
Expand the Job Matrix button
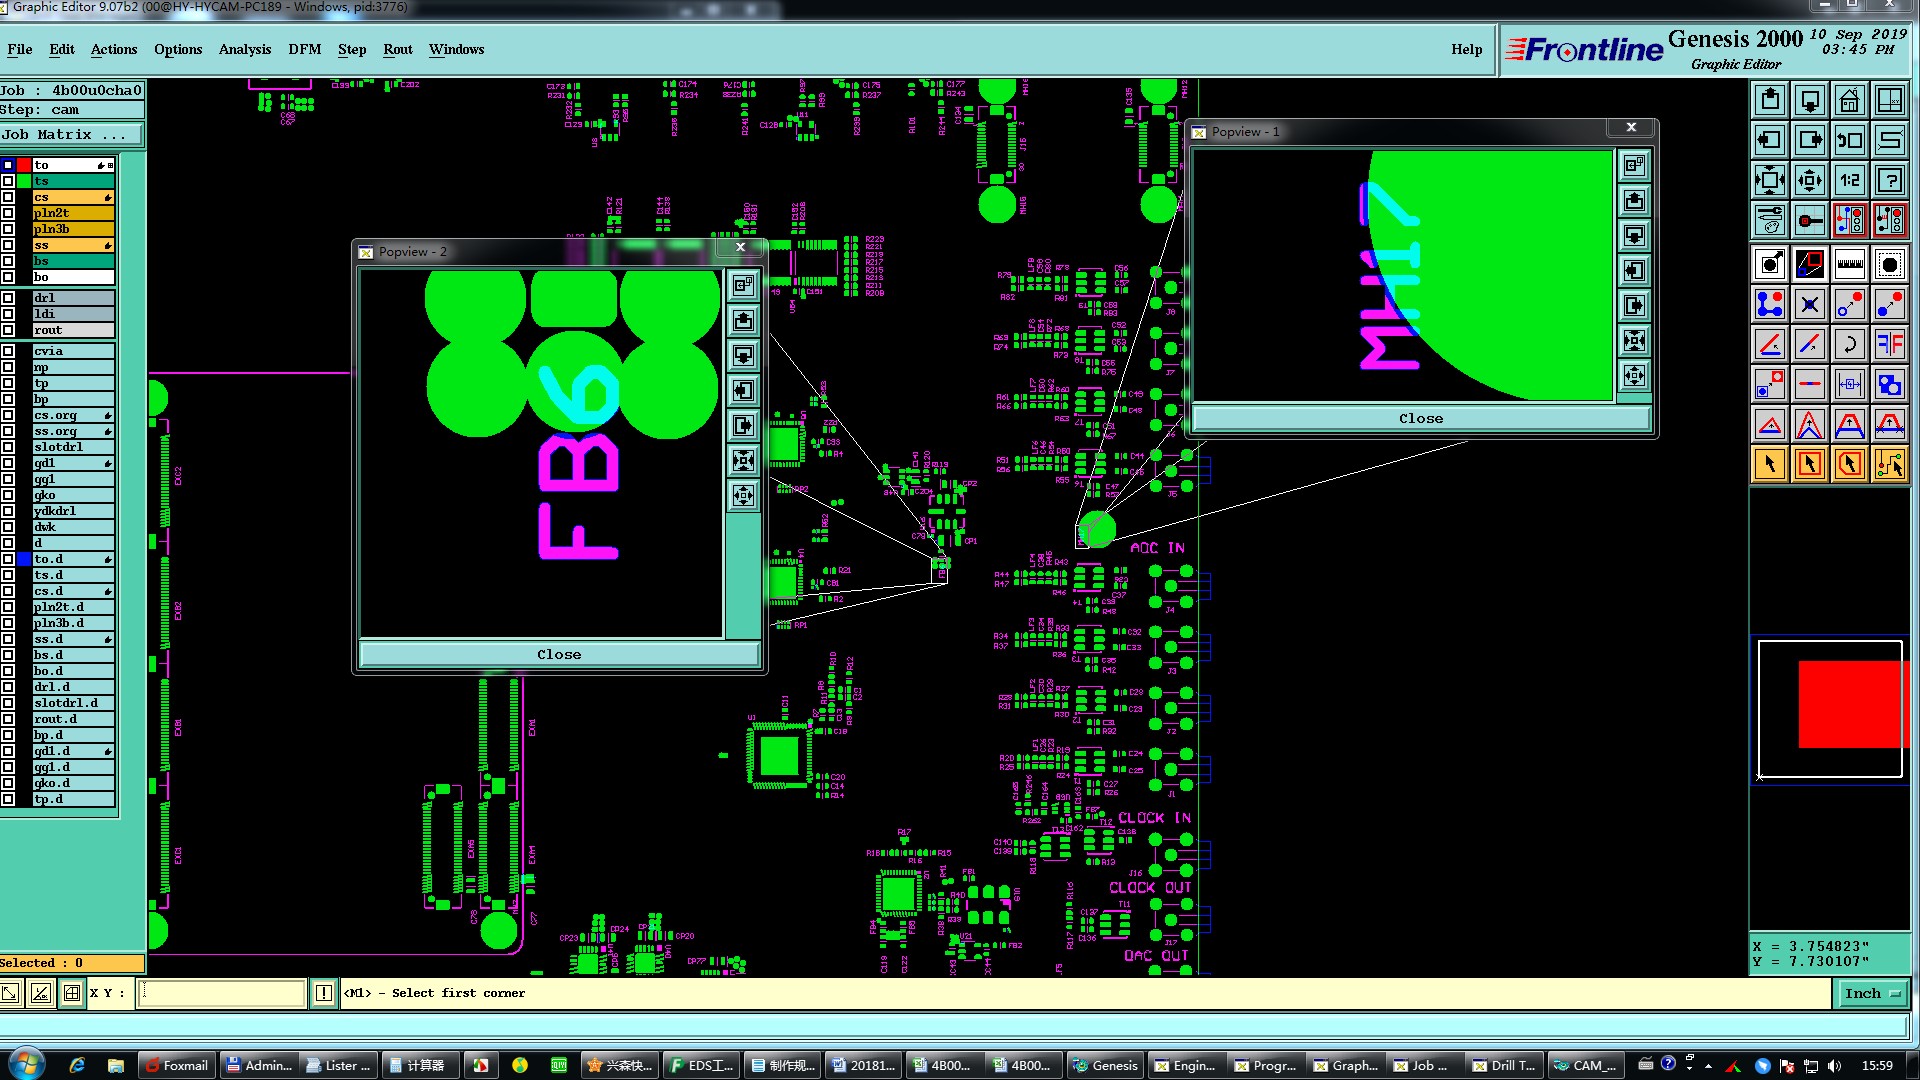(x=70, y=134)
